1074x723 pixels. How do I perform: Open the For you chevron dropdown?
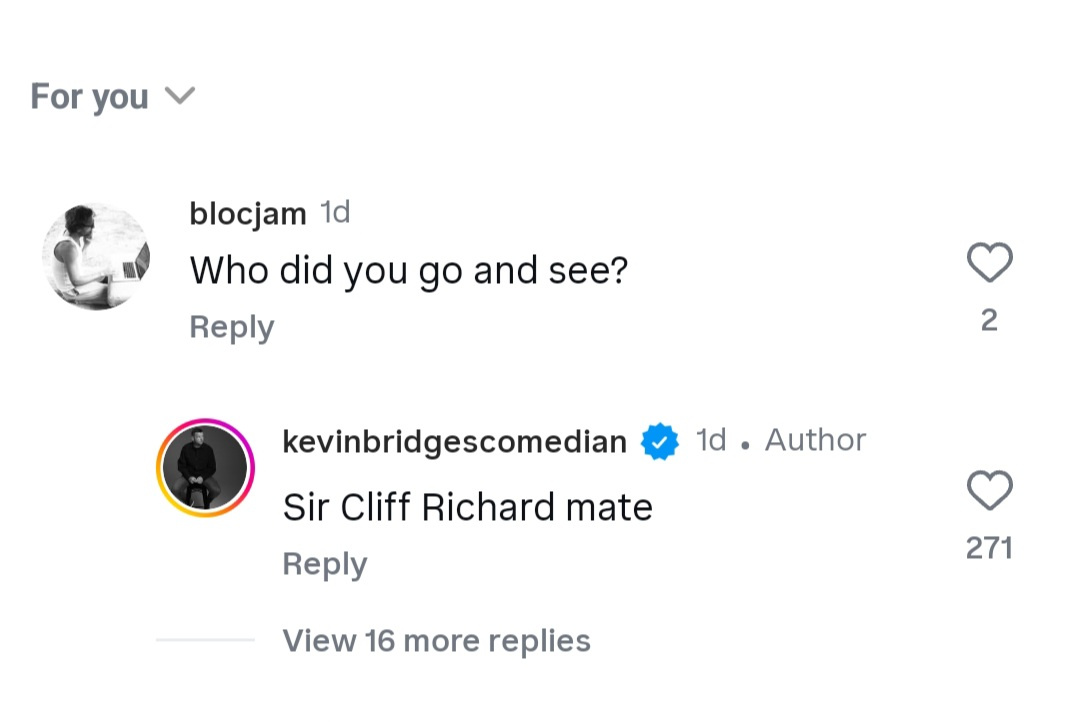(x=180, y=95)
